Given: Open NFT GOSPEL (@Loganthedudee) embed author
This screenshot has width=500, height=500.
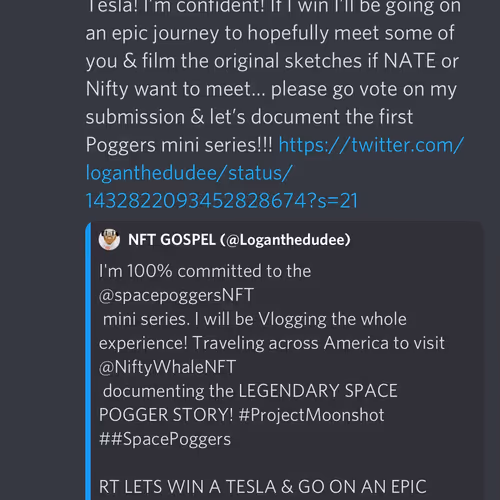Looking at the screenshot, I should (239, 240).
